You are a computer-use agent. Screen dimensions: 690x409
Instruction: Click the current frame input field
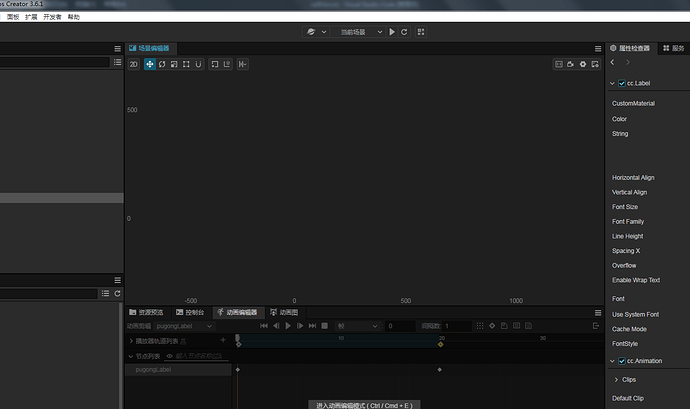[400, 326]
